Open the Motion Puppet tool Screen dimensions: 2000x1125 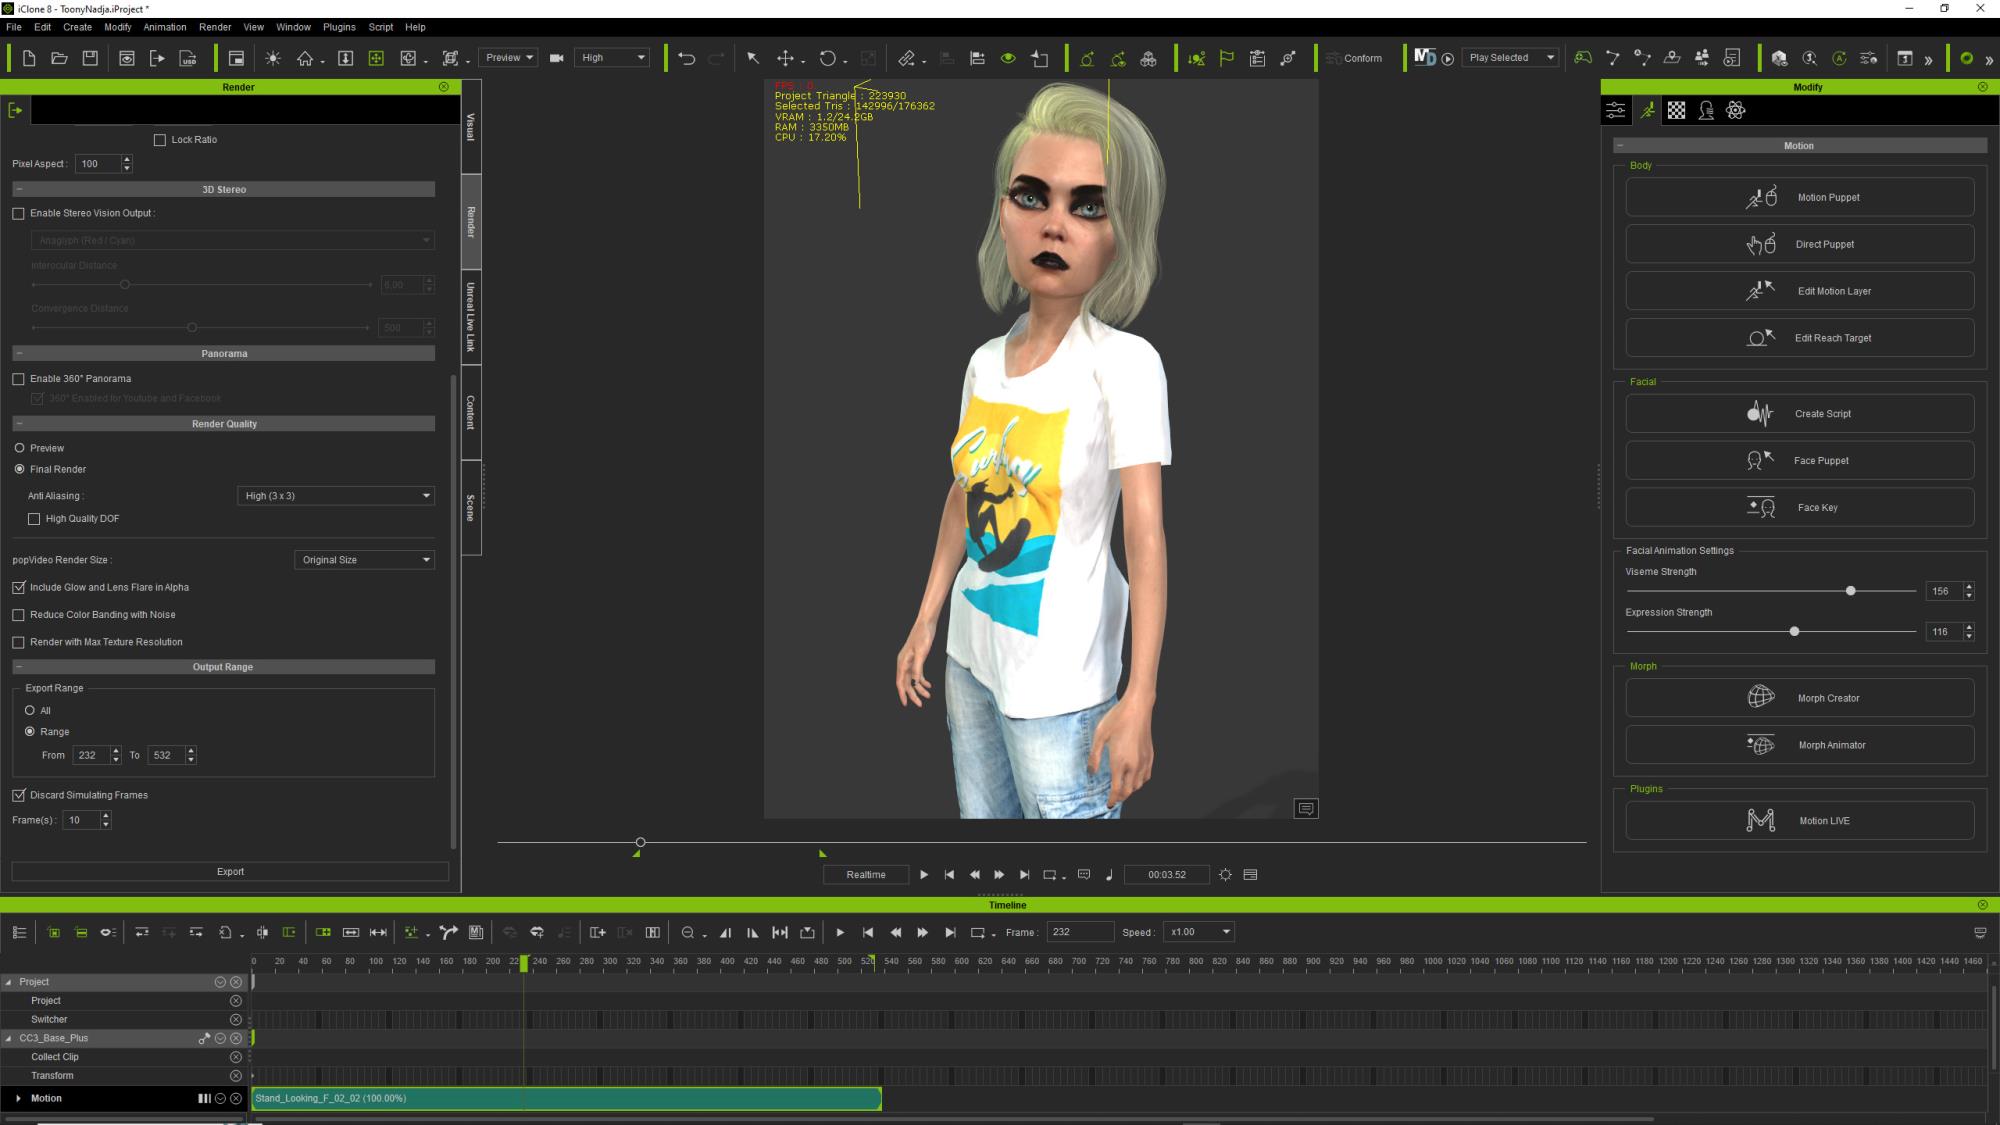pos(1800,197)
